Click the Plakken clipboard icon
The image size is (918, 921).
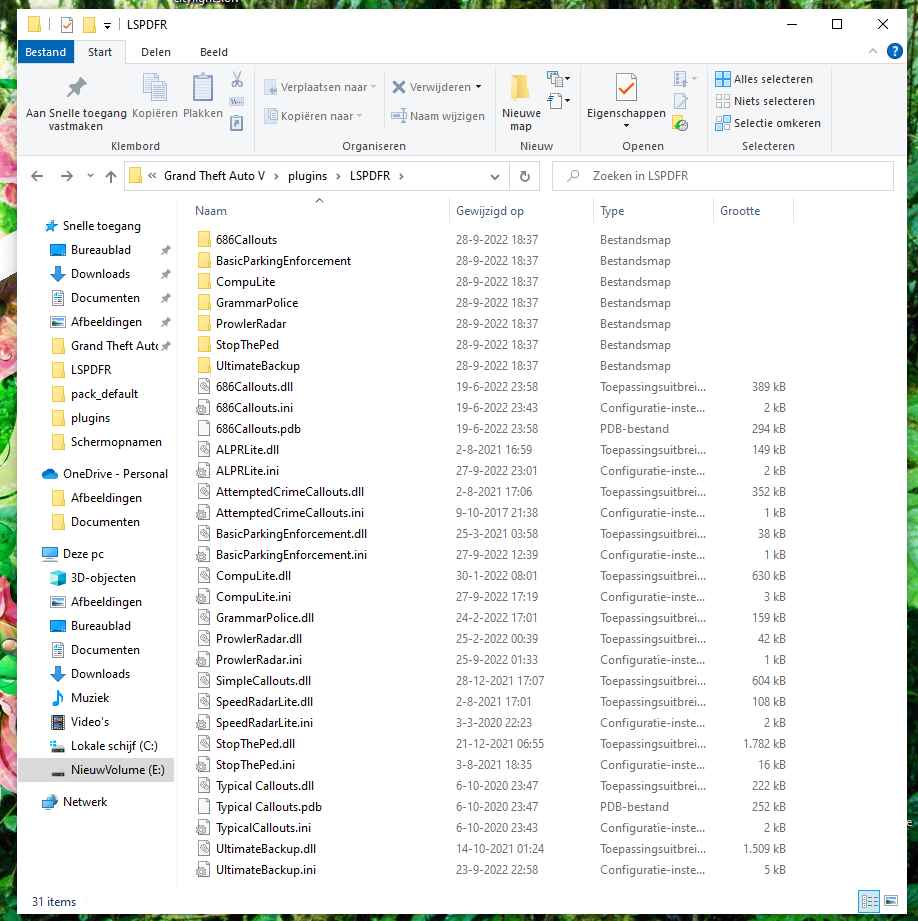click(203, 96)
